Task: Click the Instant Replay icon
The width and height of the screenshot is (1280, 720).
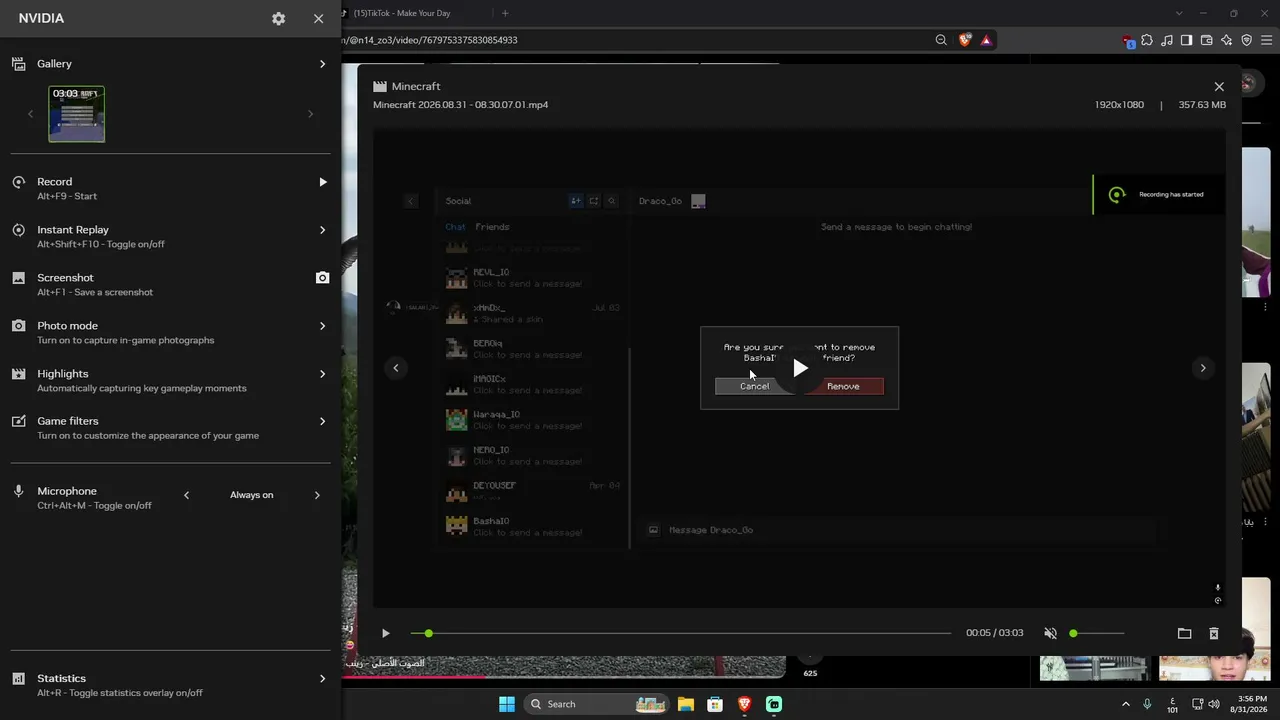Action: click(18, 230)
